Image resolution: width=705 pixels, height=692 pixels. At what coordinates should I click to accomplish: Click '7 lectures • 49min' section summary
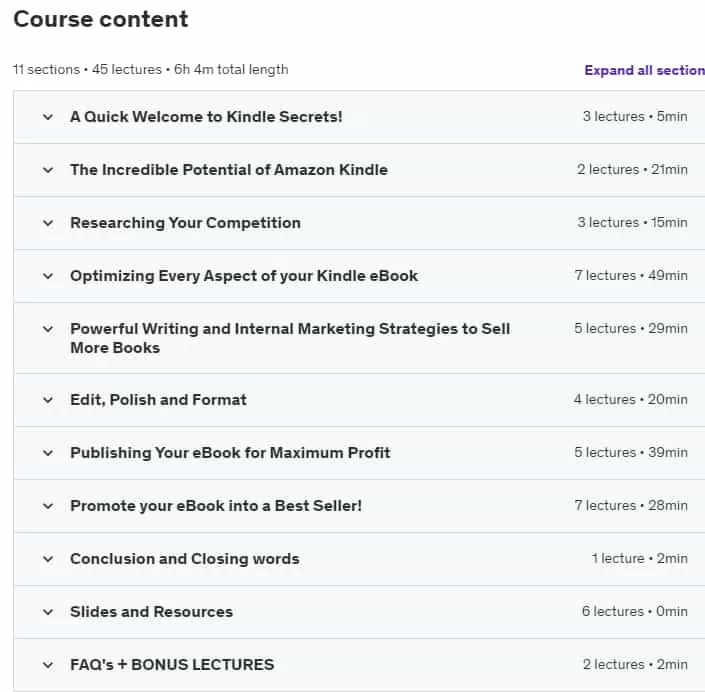[x=631, y=275]
